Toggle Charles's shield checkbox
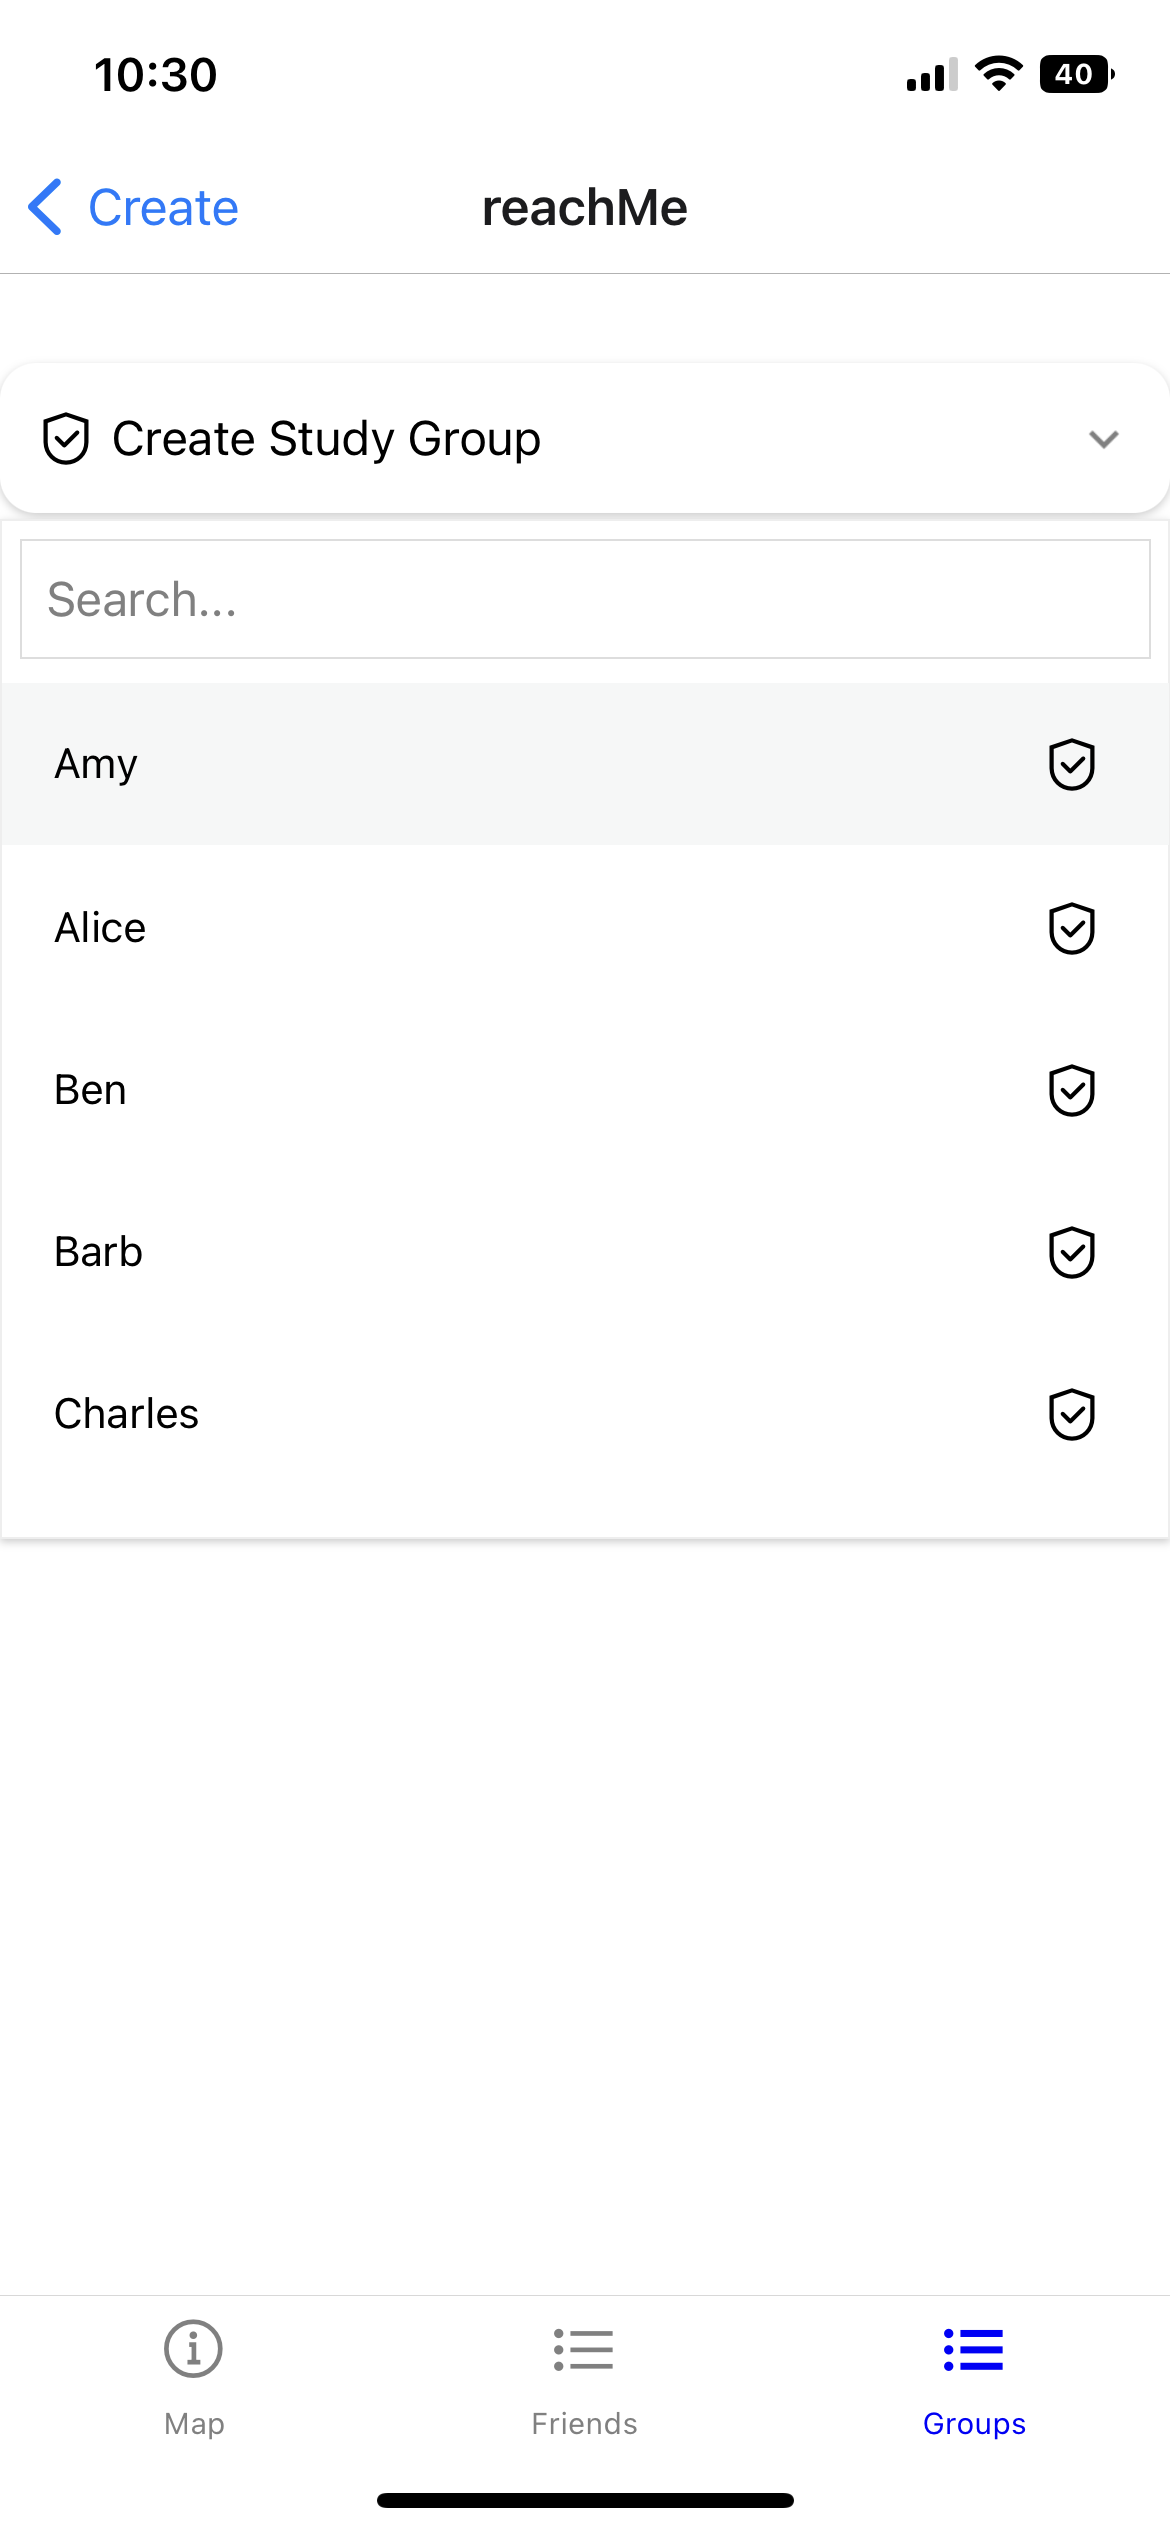 1071,1414
